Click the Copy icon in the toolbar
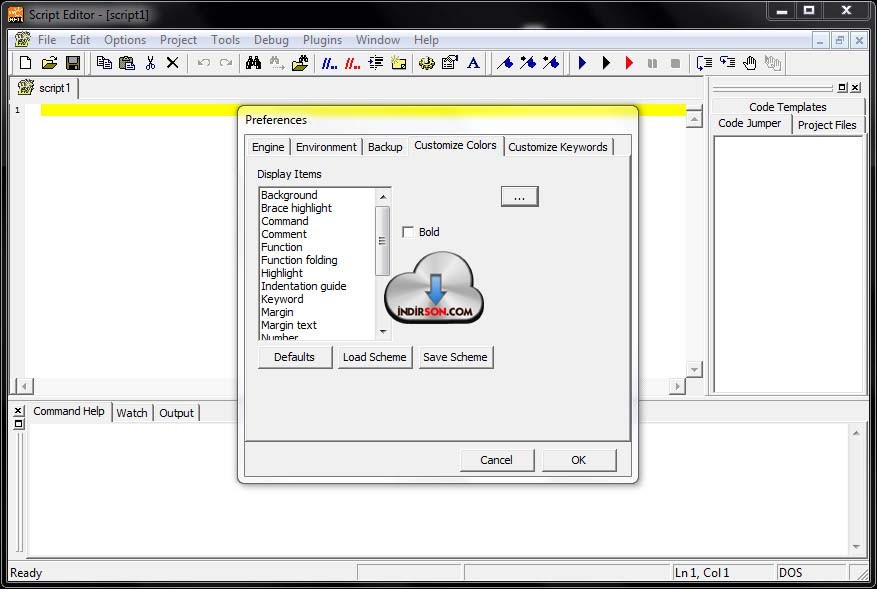The image size is (877, 589). (x=104, y=63)
